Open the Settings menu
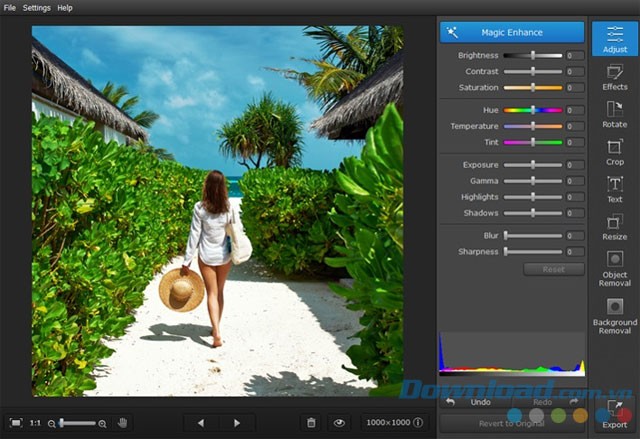This screenshot has height=439, width=640. point(37,7)
